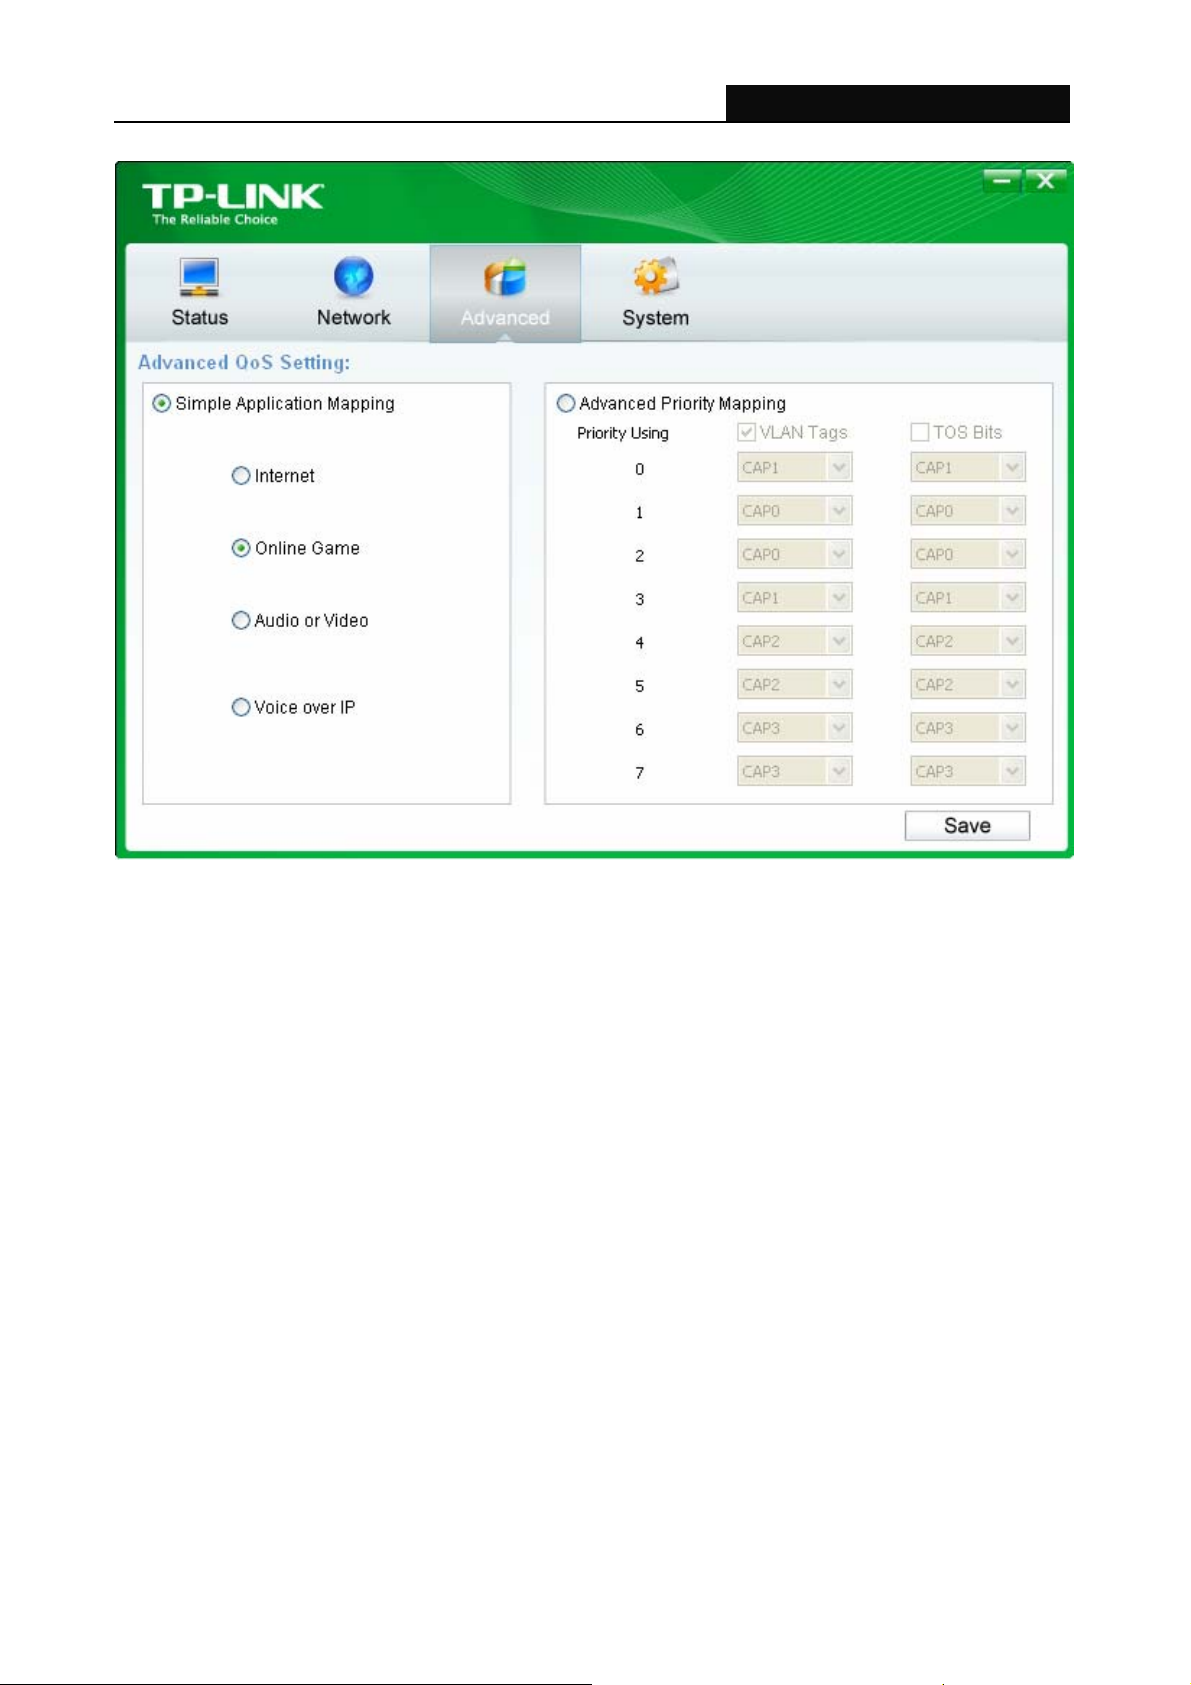Open VLAN Tags dropdown for priority 0
Viewport: 1191px width, 1685px height.
coord(795,467)
